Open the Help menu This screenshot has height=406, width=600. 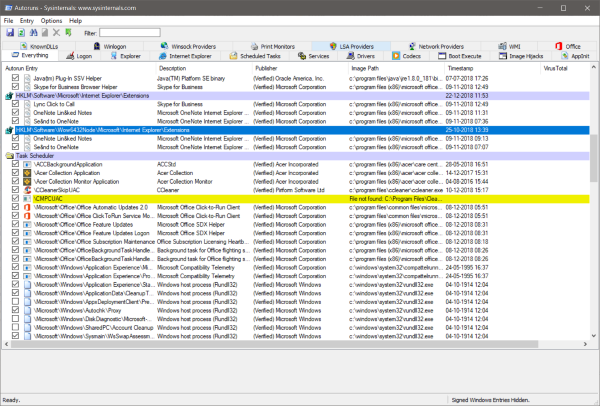coord(75,21)
